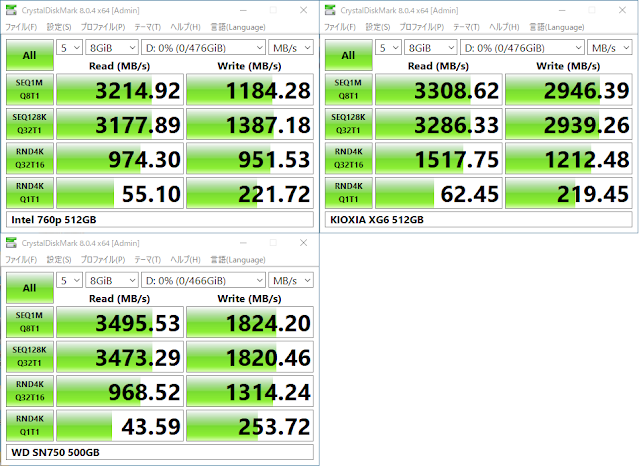Start SEQ1M Q8T1 test in WD SN750 window
Image resolution: width=639 pixels, height=466 pixels.
30,322
